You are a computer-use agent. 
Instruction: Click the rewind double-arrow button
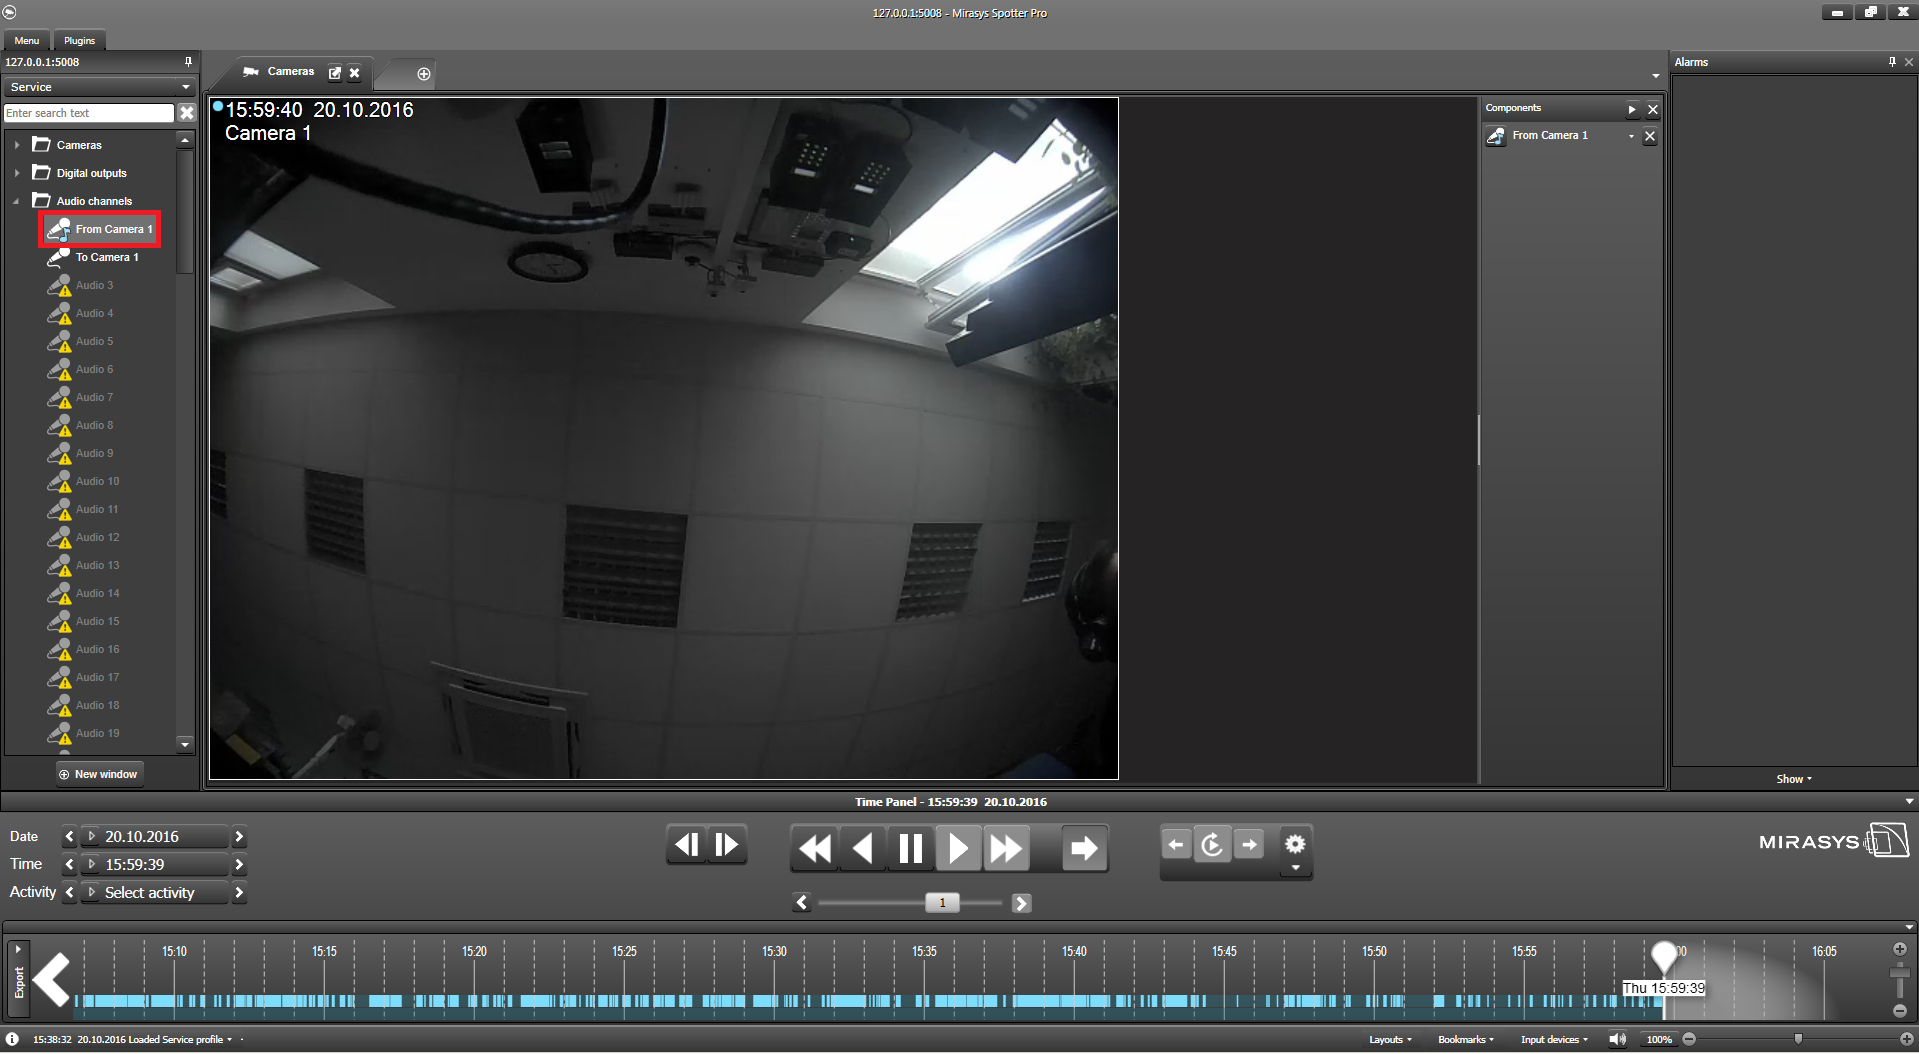pyautogui.click(x=815, y=849)
